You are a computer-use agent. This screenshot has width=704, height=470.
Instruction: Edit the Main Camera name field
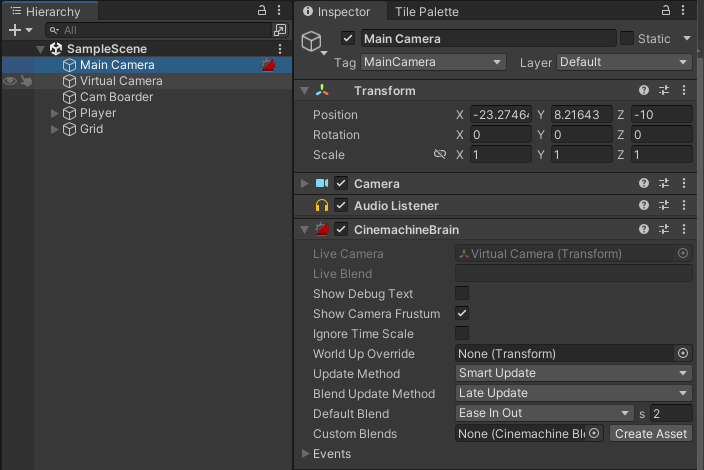click(x=488, y=39)
